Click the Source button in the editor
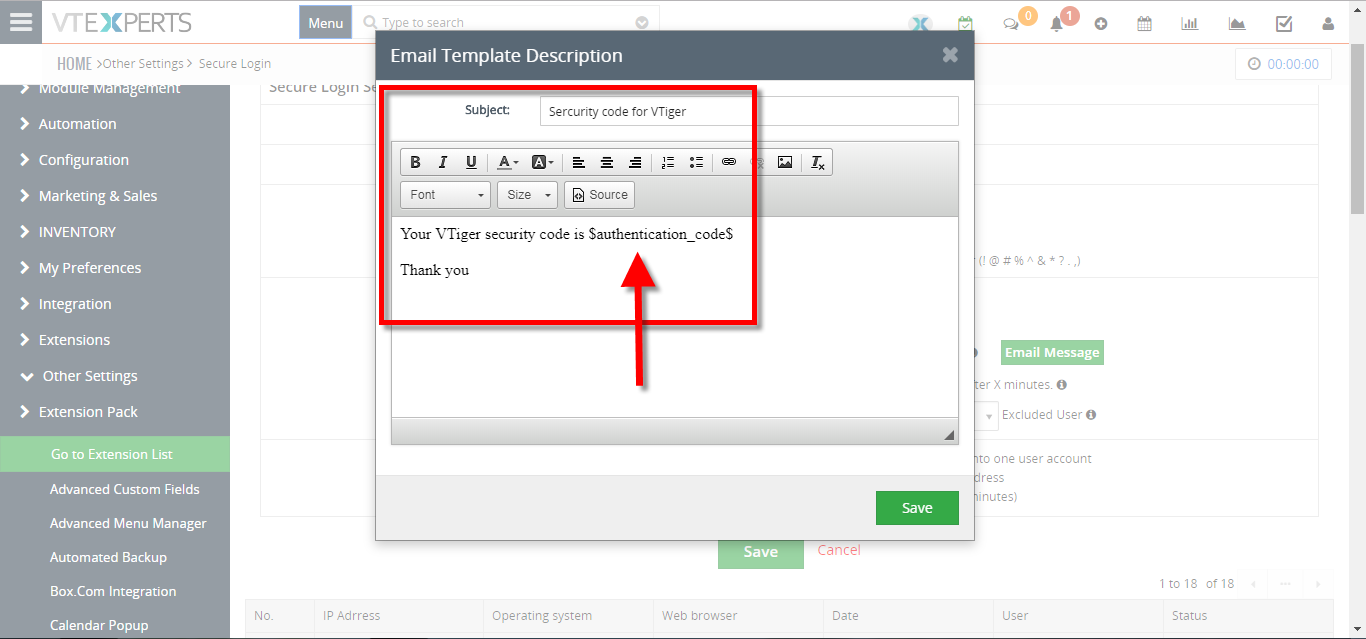Viewport: 1366px width, 639px height. pos(599,195)
